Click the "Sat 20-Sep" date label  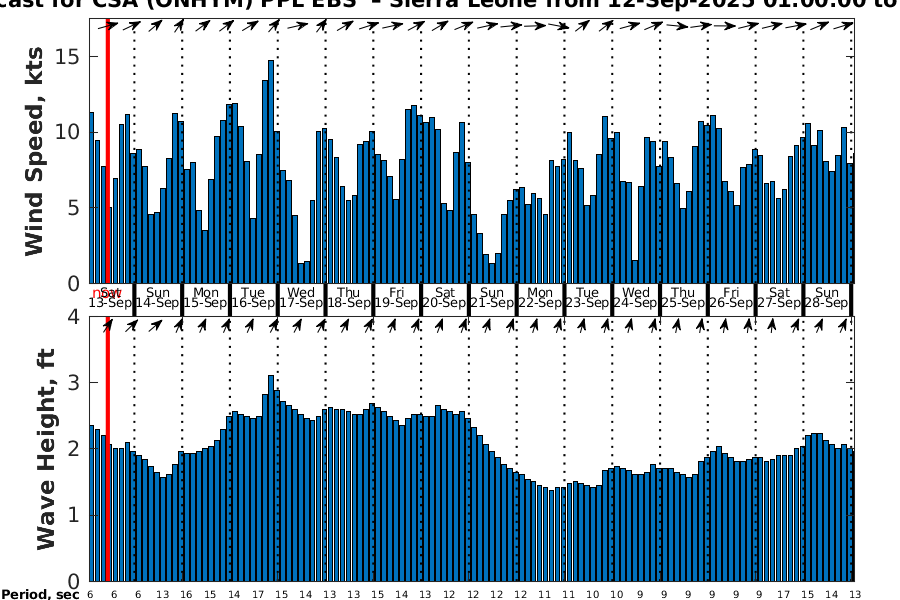click(445, 297)
